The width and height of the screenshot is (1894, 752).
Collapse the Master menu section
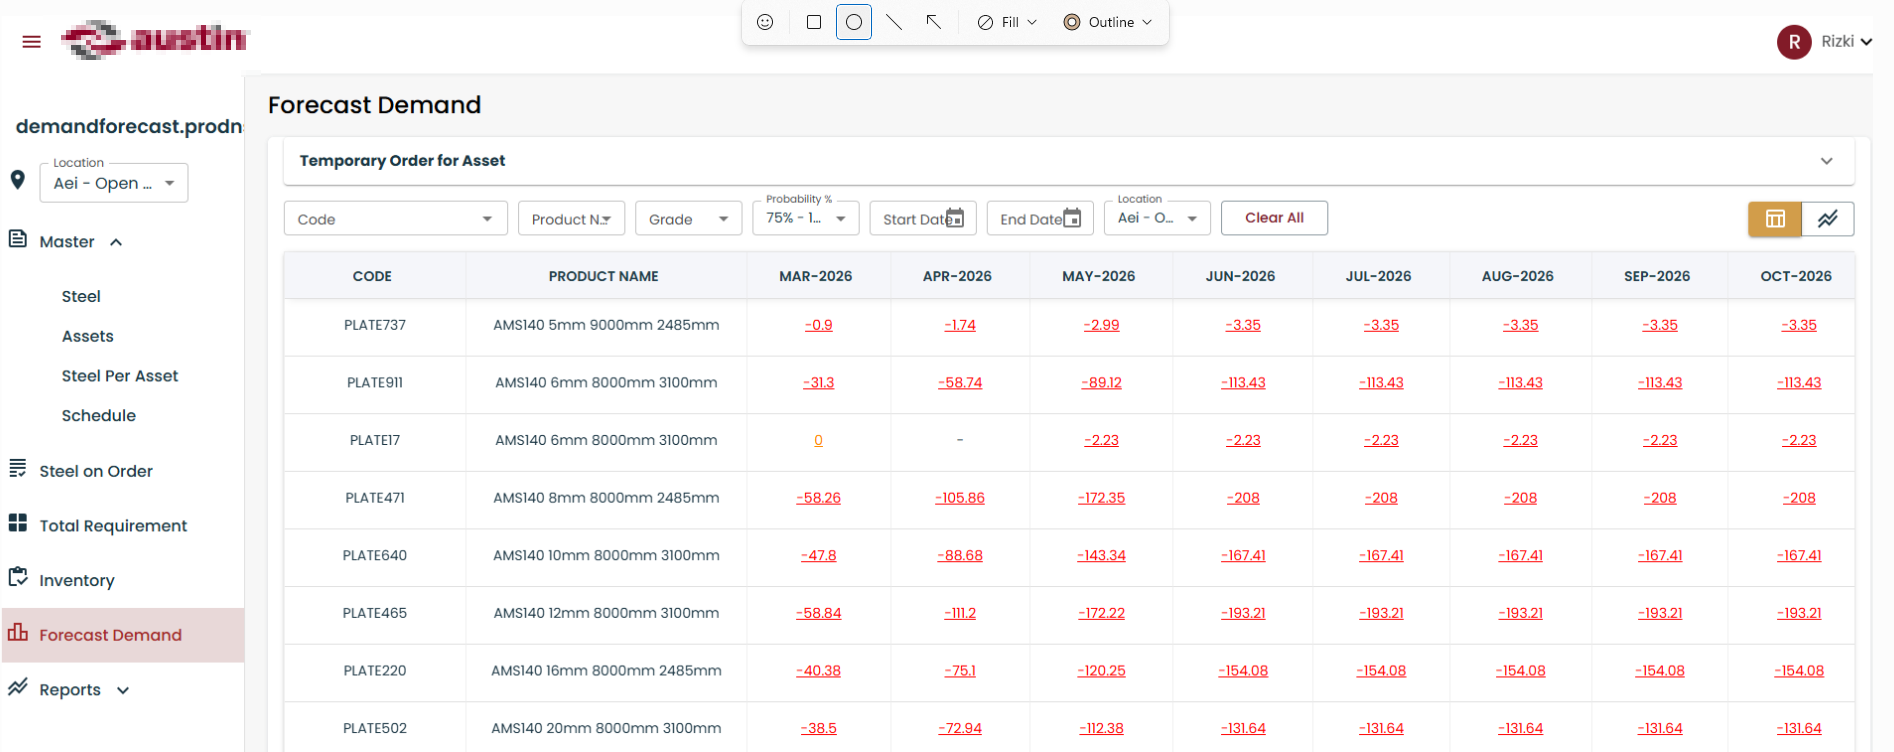point(116,242)
